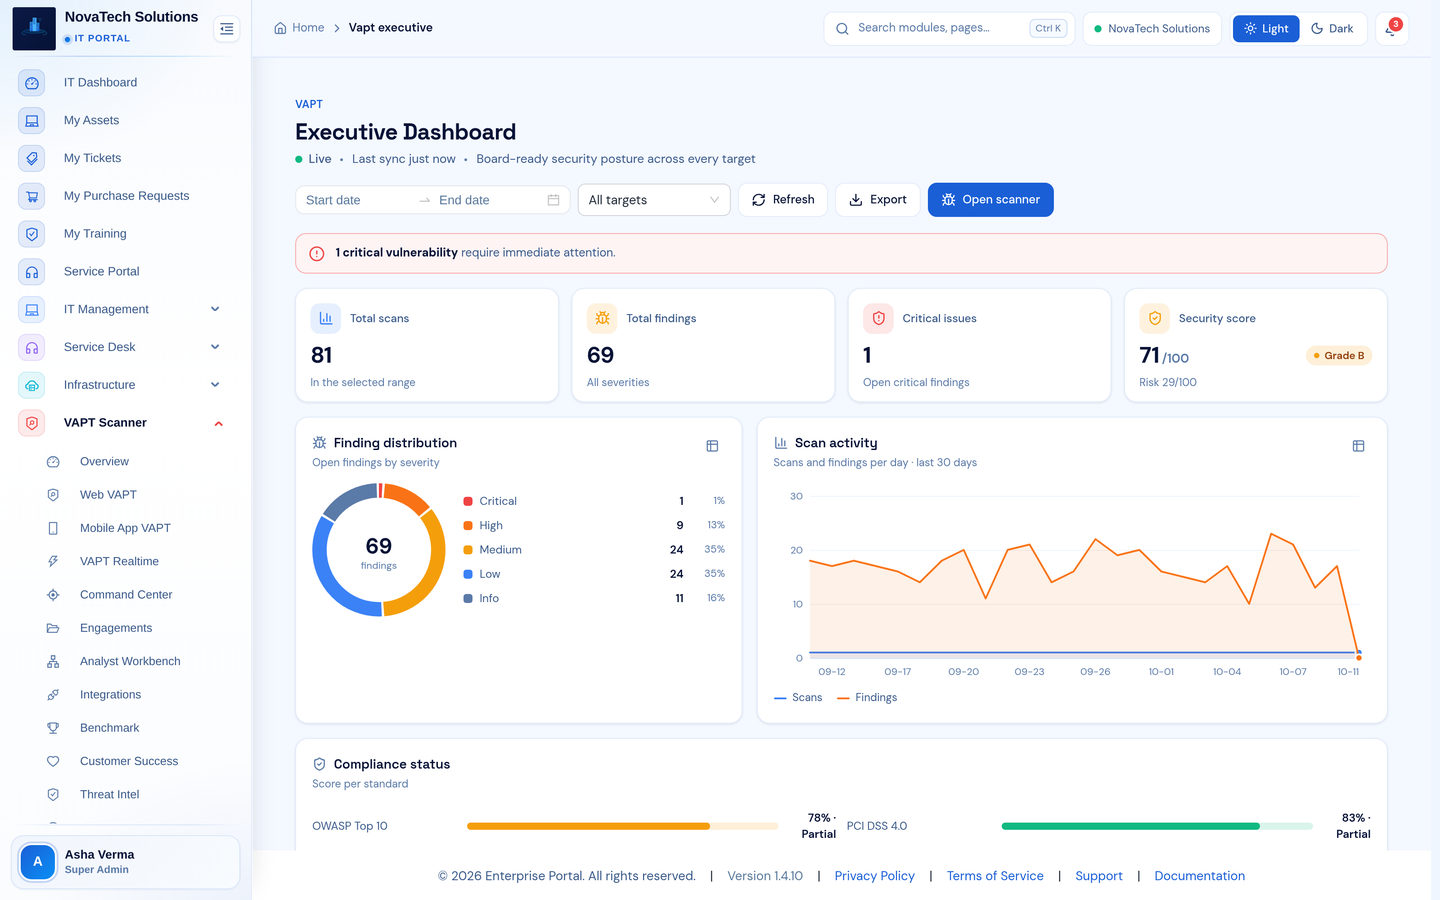Click the critical vulnerability alert banner
The width and height of the screenshot is (1440, 900).
841,253
